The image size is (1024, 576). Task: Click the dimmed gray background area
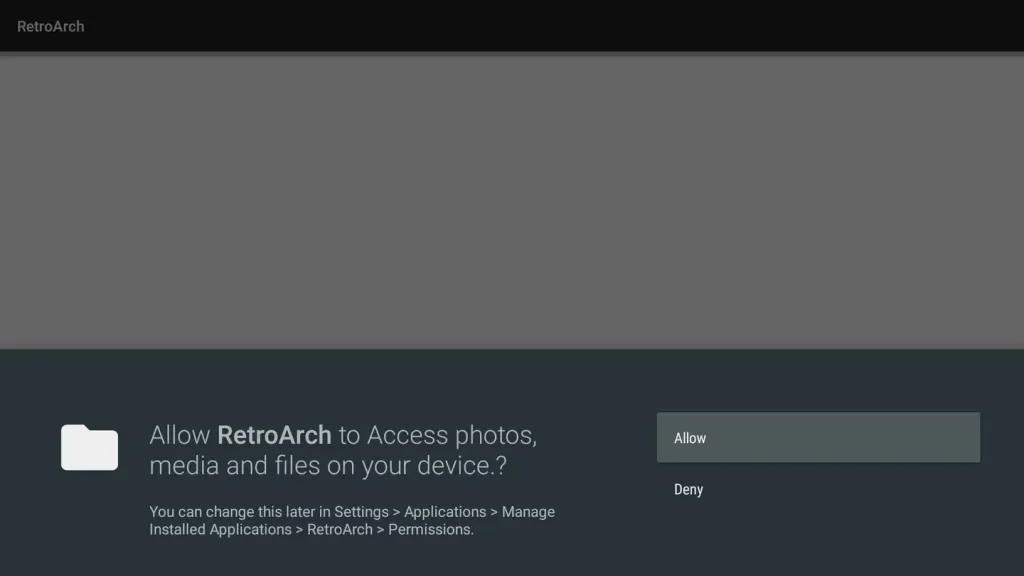512,200
